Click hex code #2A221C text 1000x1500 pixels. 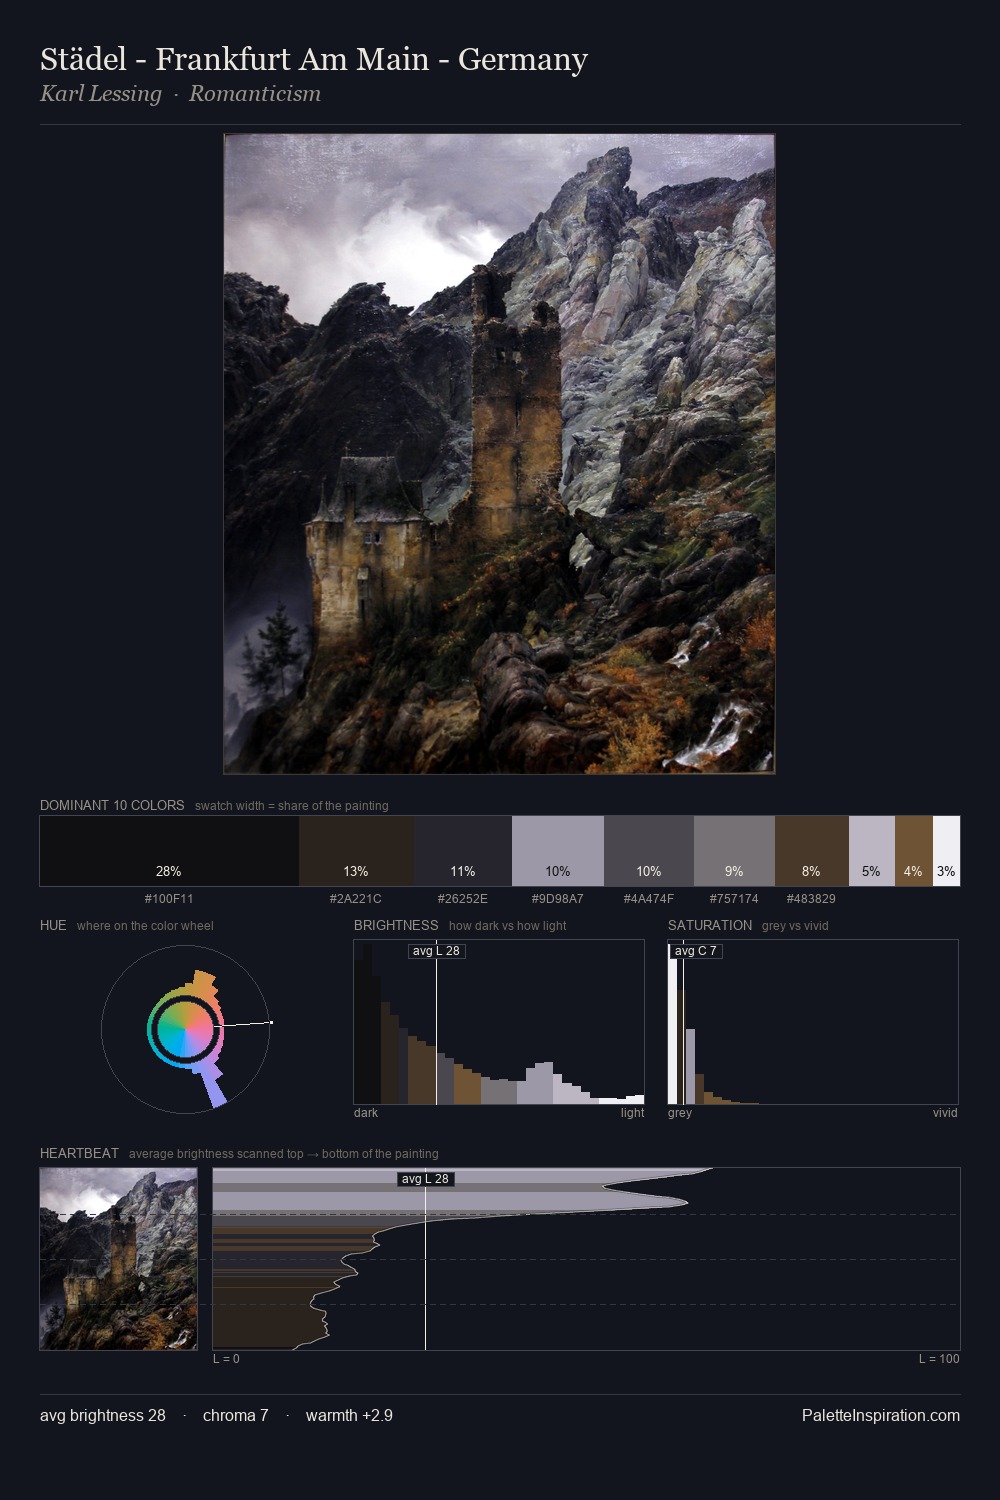[x=356, y=898]
